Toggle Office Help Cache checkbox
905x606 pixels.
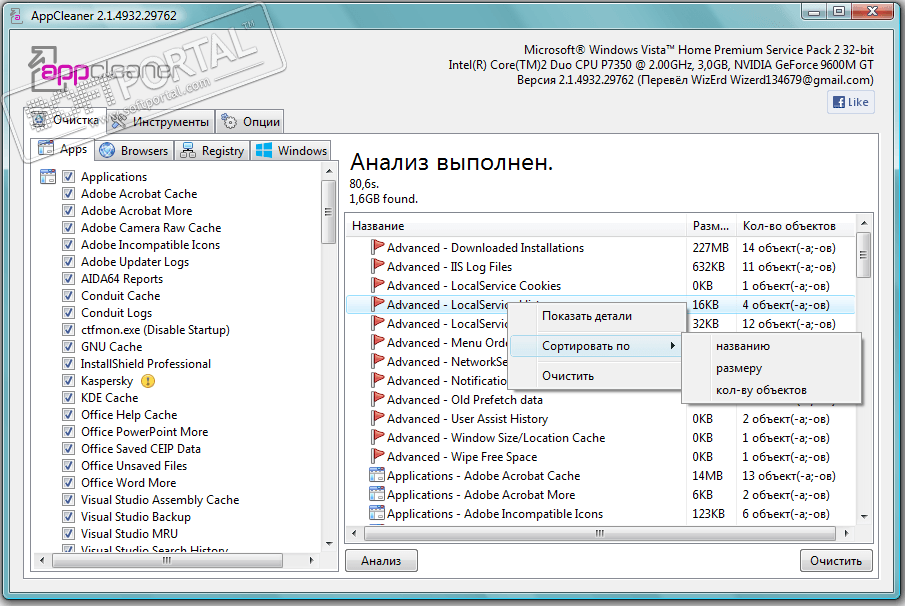click(68, 415)
